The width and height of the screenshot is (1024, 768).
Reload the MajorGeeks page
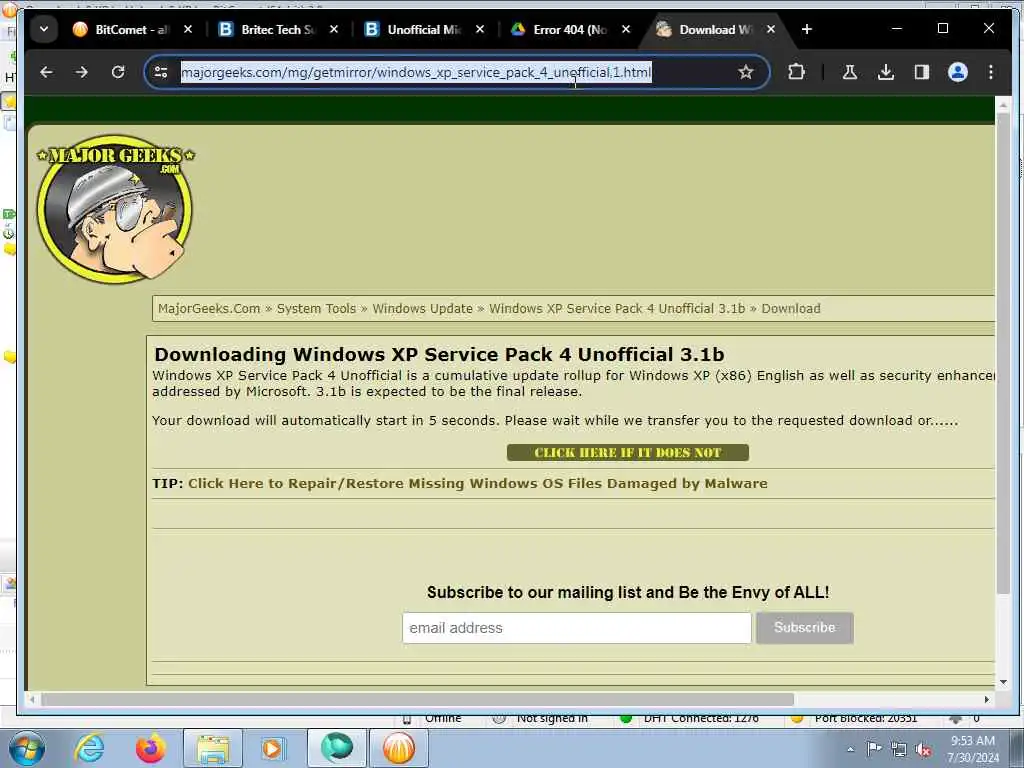click(x=118, y=72)
